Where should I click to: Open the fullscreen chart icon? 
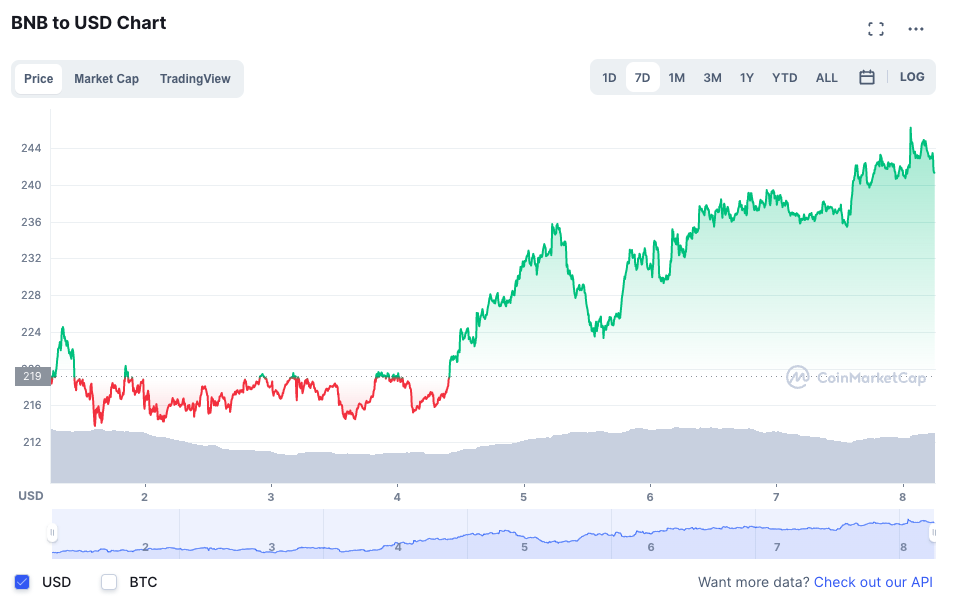tap(876, 29)
